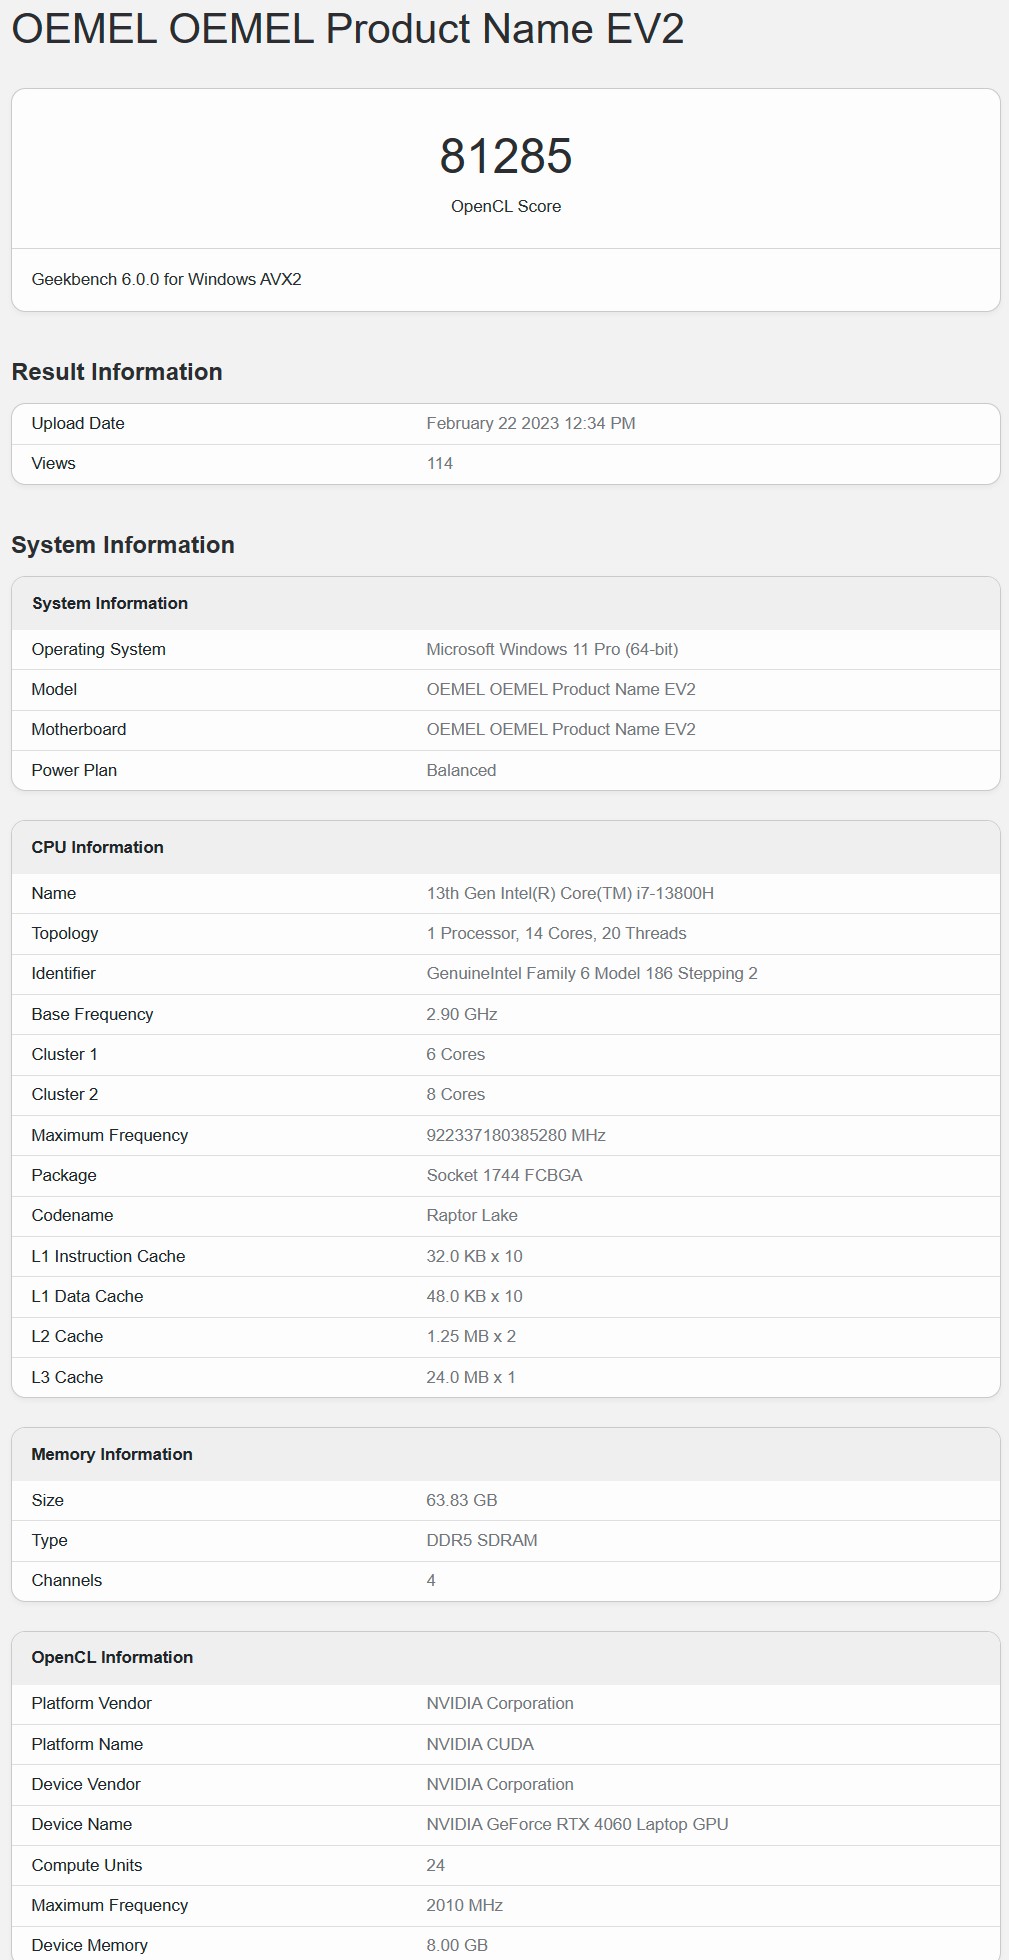Click the Memory Size value 63.83 GB
Image resolution: width=1009 pixels, height=1960 pixels.
[462, 1500]
